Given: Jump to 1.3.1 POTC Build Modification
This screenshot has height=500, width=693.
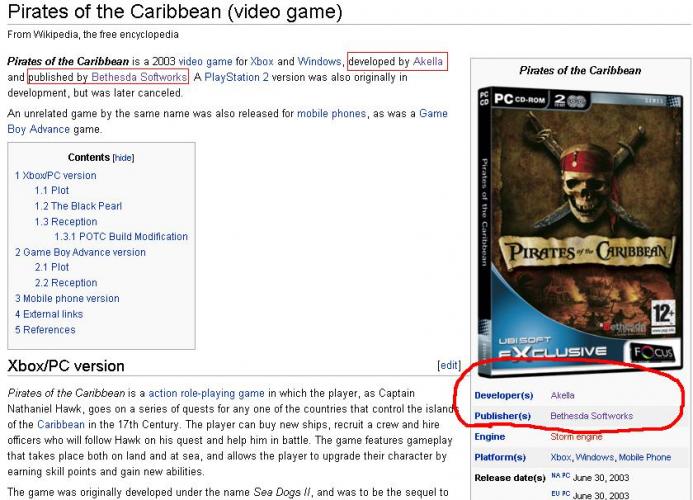Looking at the screenshot, I should point(121,237).
